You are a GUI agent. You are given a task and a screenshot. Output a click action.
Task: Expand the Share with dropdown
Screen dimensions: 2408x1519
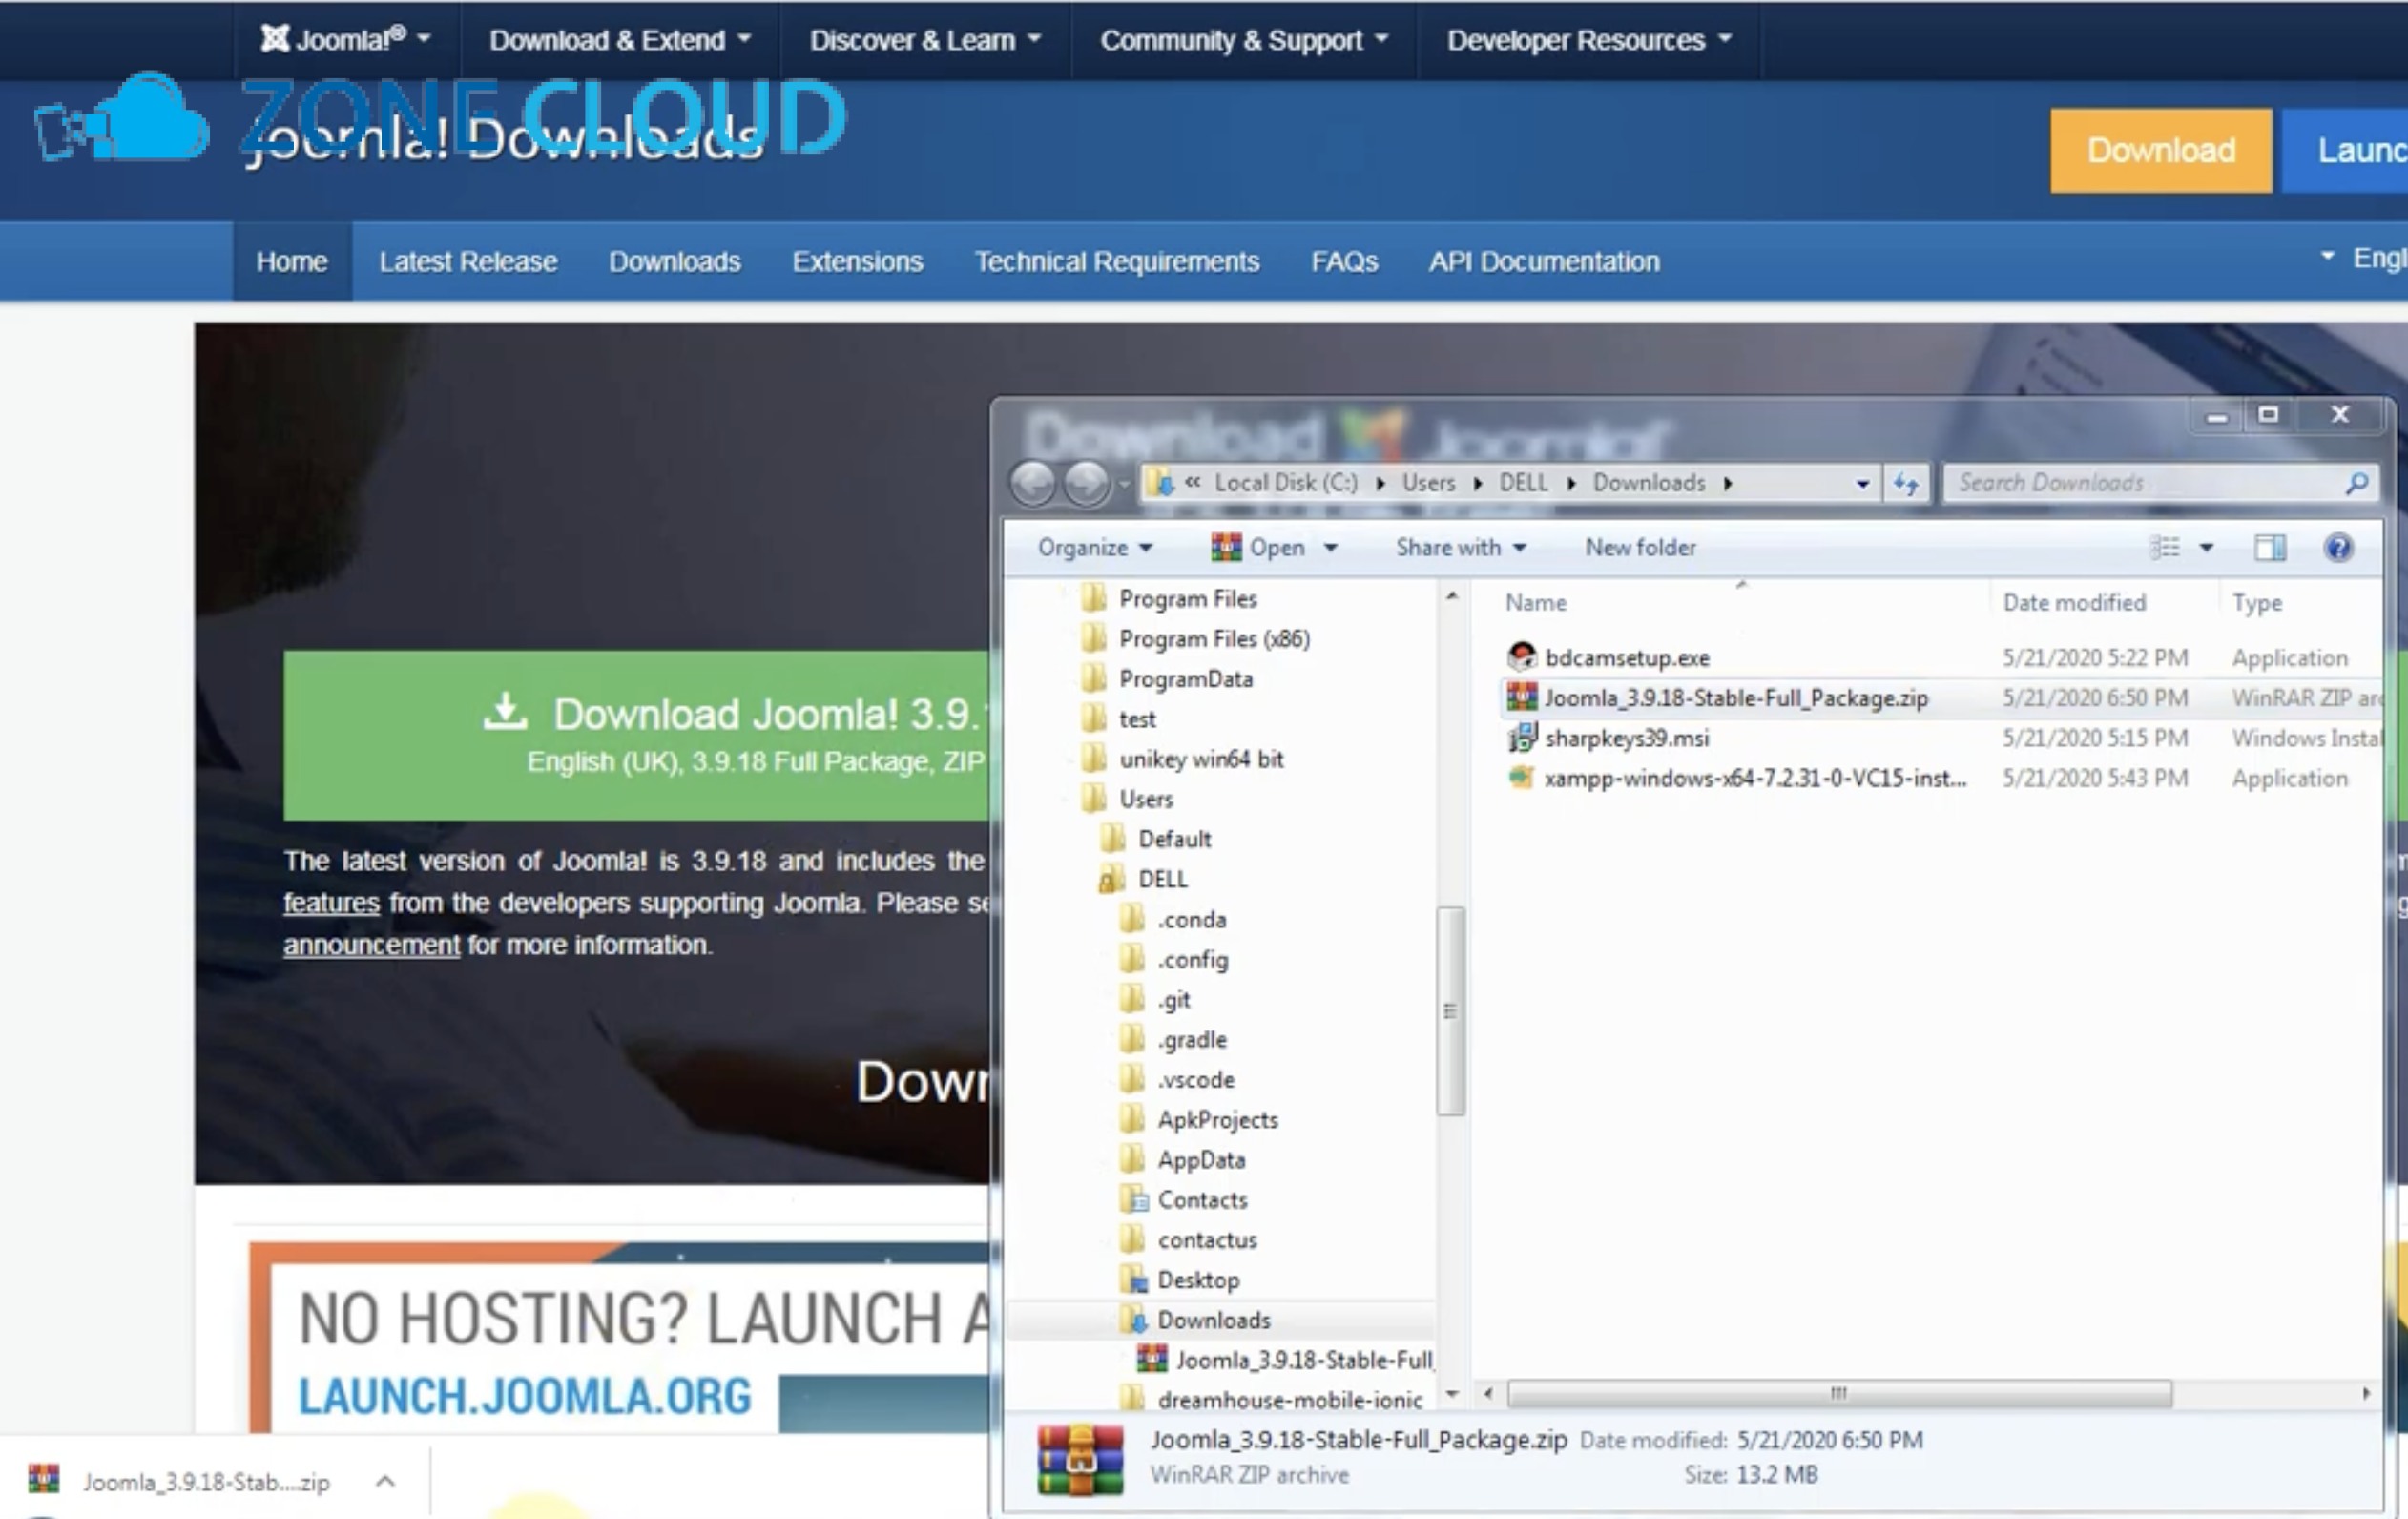coord(1461,547)
